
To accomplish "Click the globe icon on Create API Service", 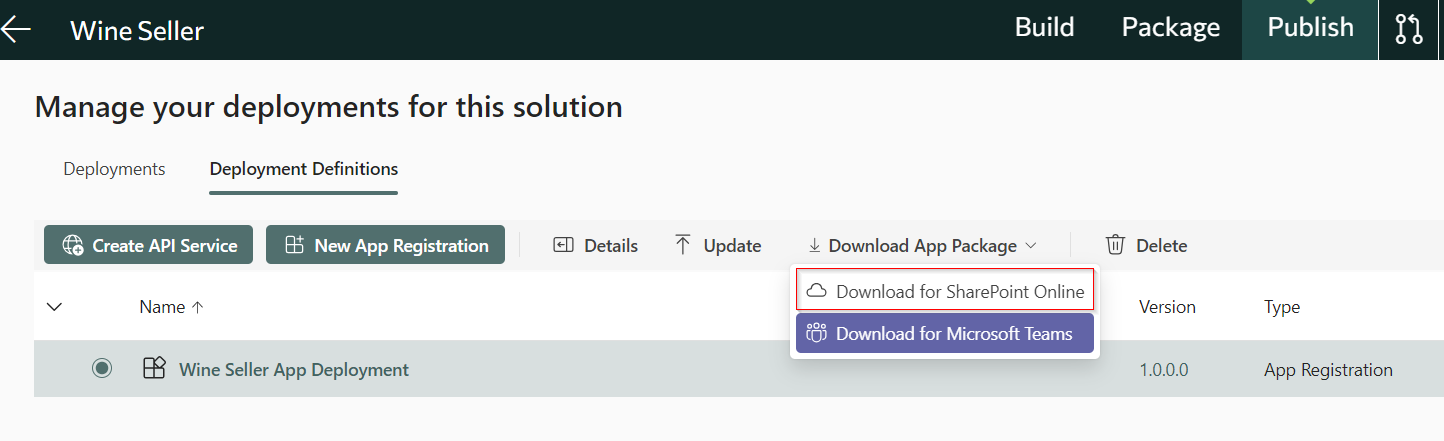I will 73,245.
